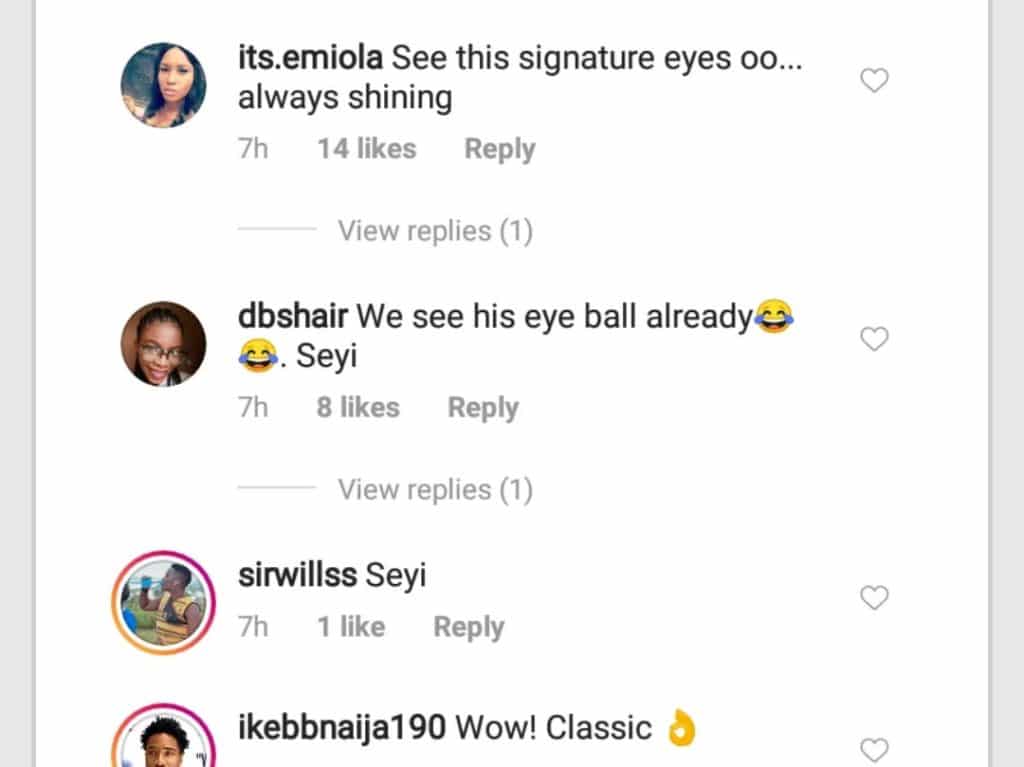View ikebbnaija190 story avatar
This screenshot has height=767, width=1024.
[x=163, y=736]
